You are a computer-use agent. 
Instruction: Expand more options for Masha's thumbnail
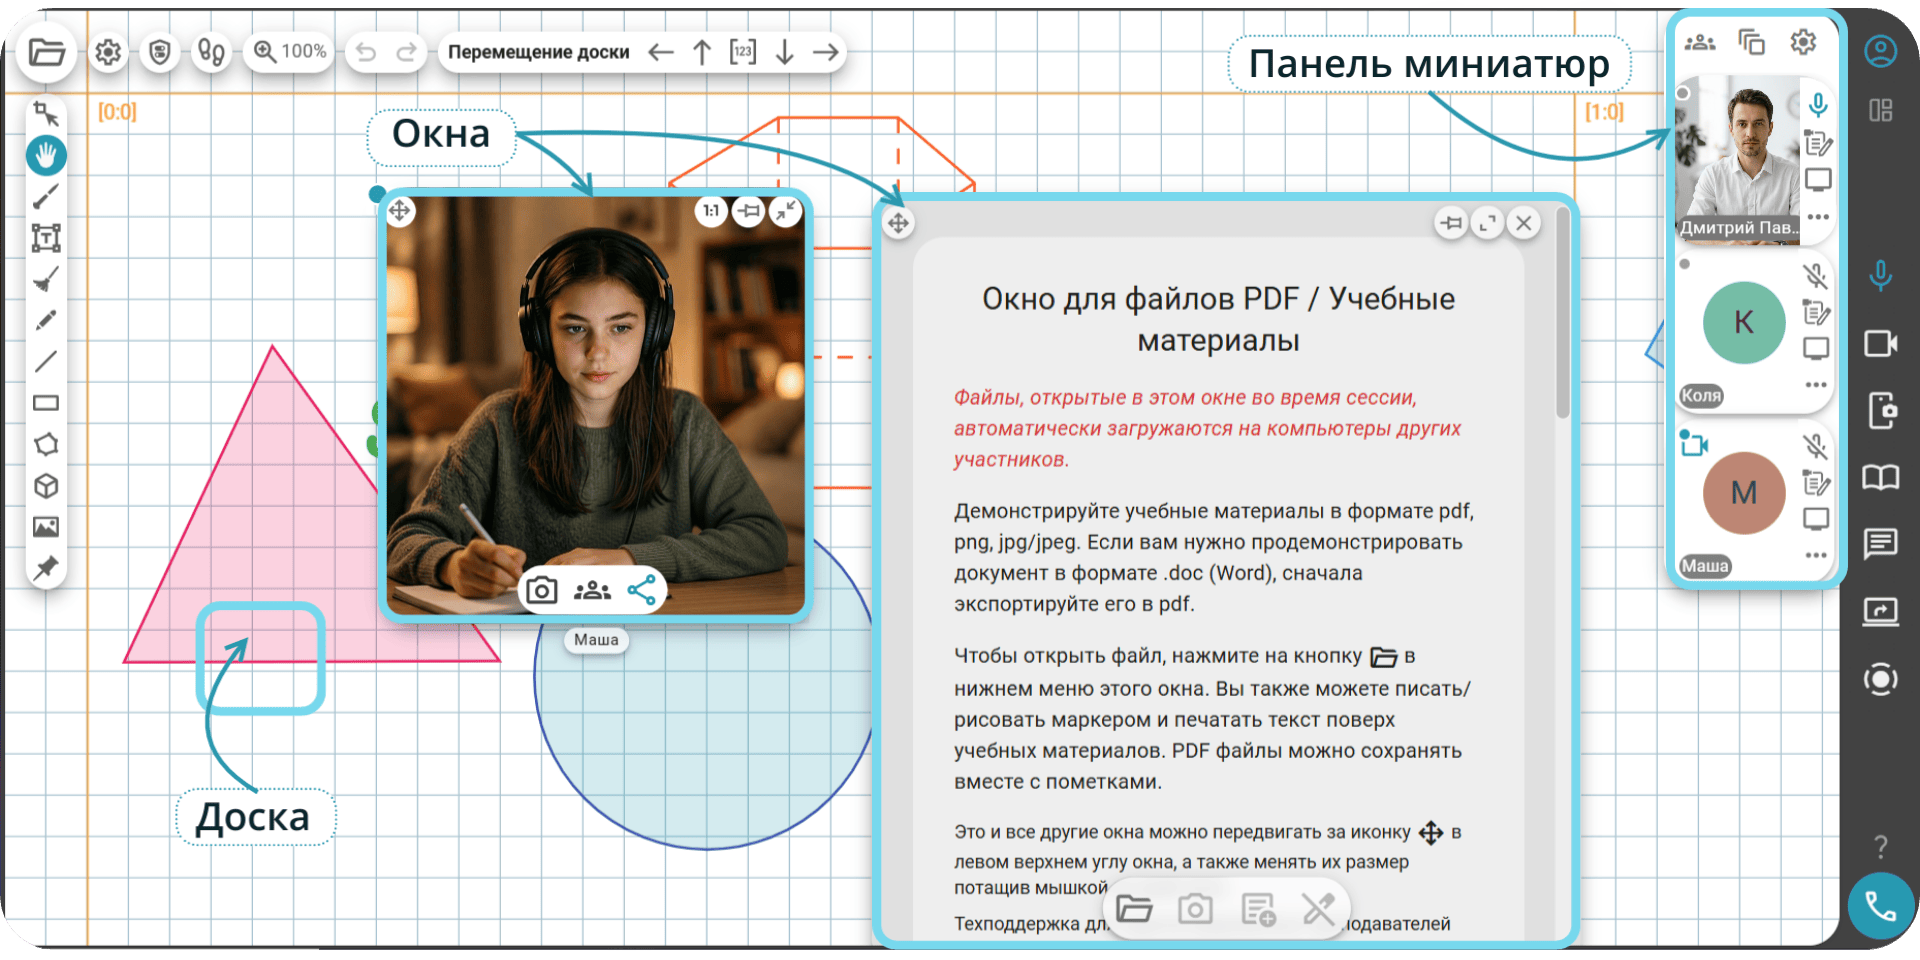point(1816,555)
